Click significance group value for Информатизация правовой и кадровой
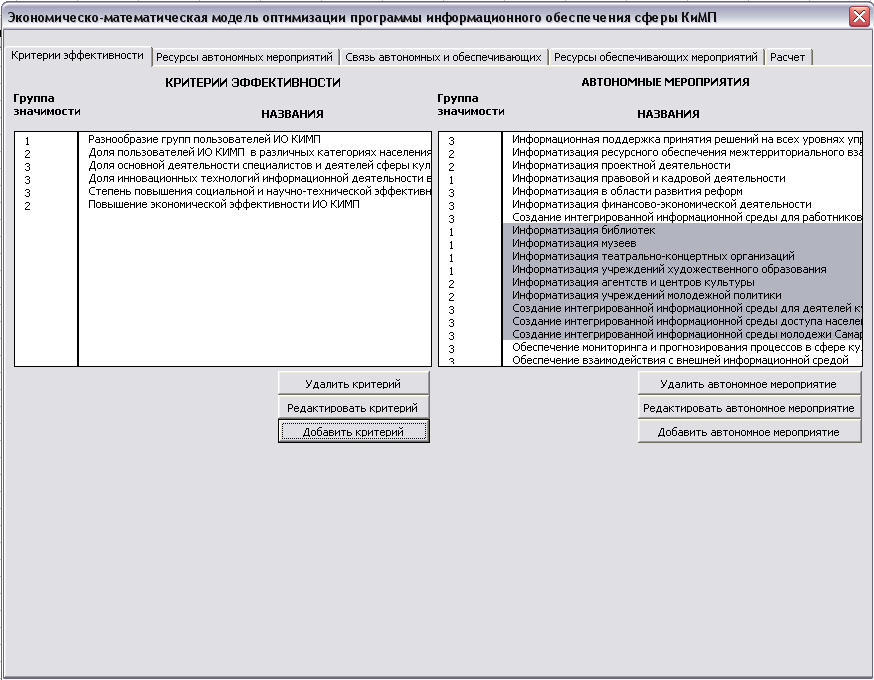Screen dimensions: 874x680 tap(451, 181)
